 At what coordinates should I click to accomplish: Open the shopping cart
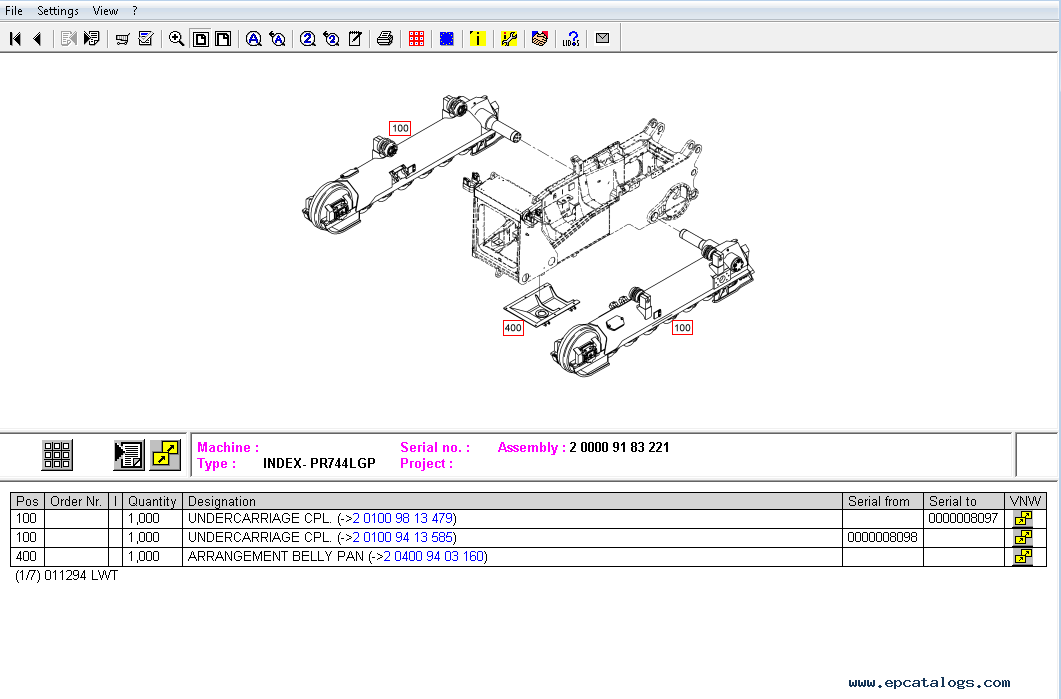122,39
